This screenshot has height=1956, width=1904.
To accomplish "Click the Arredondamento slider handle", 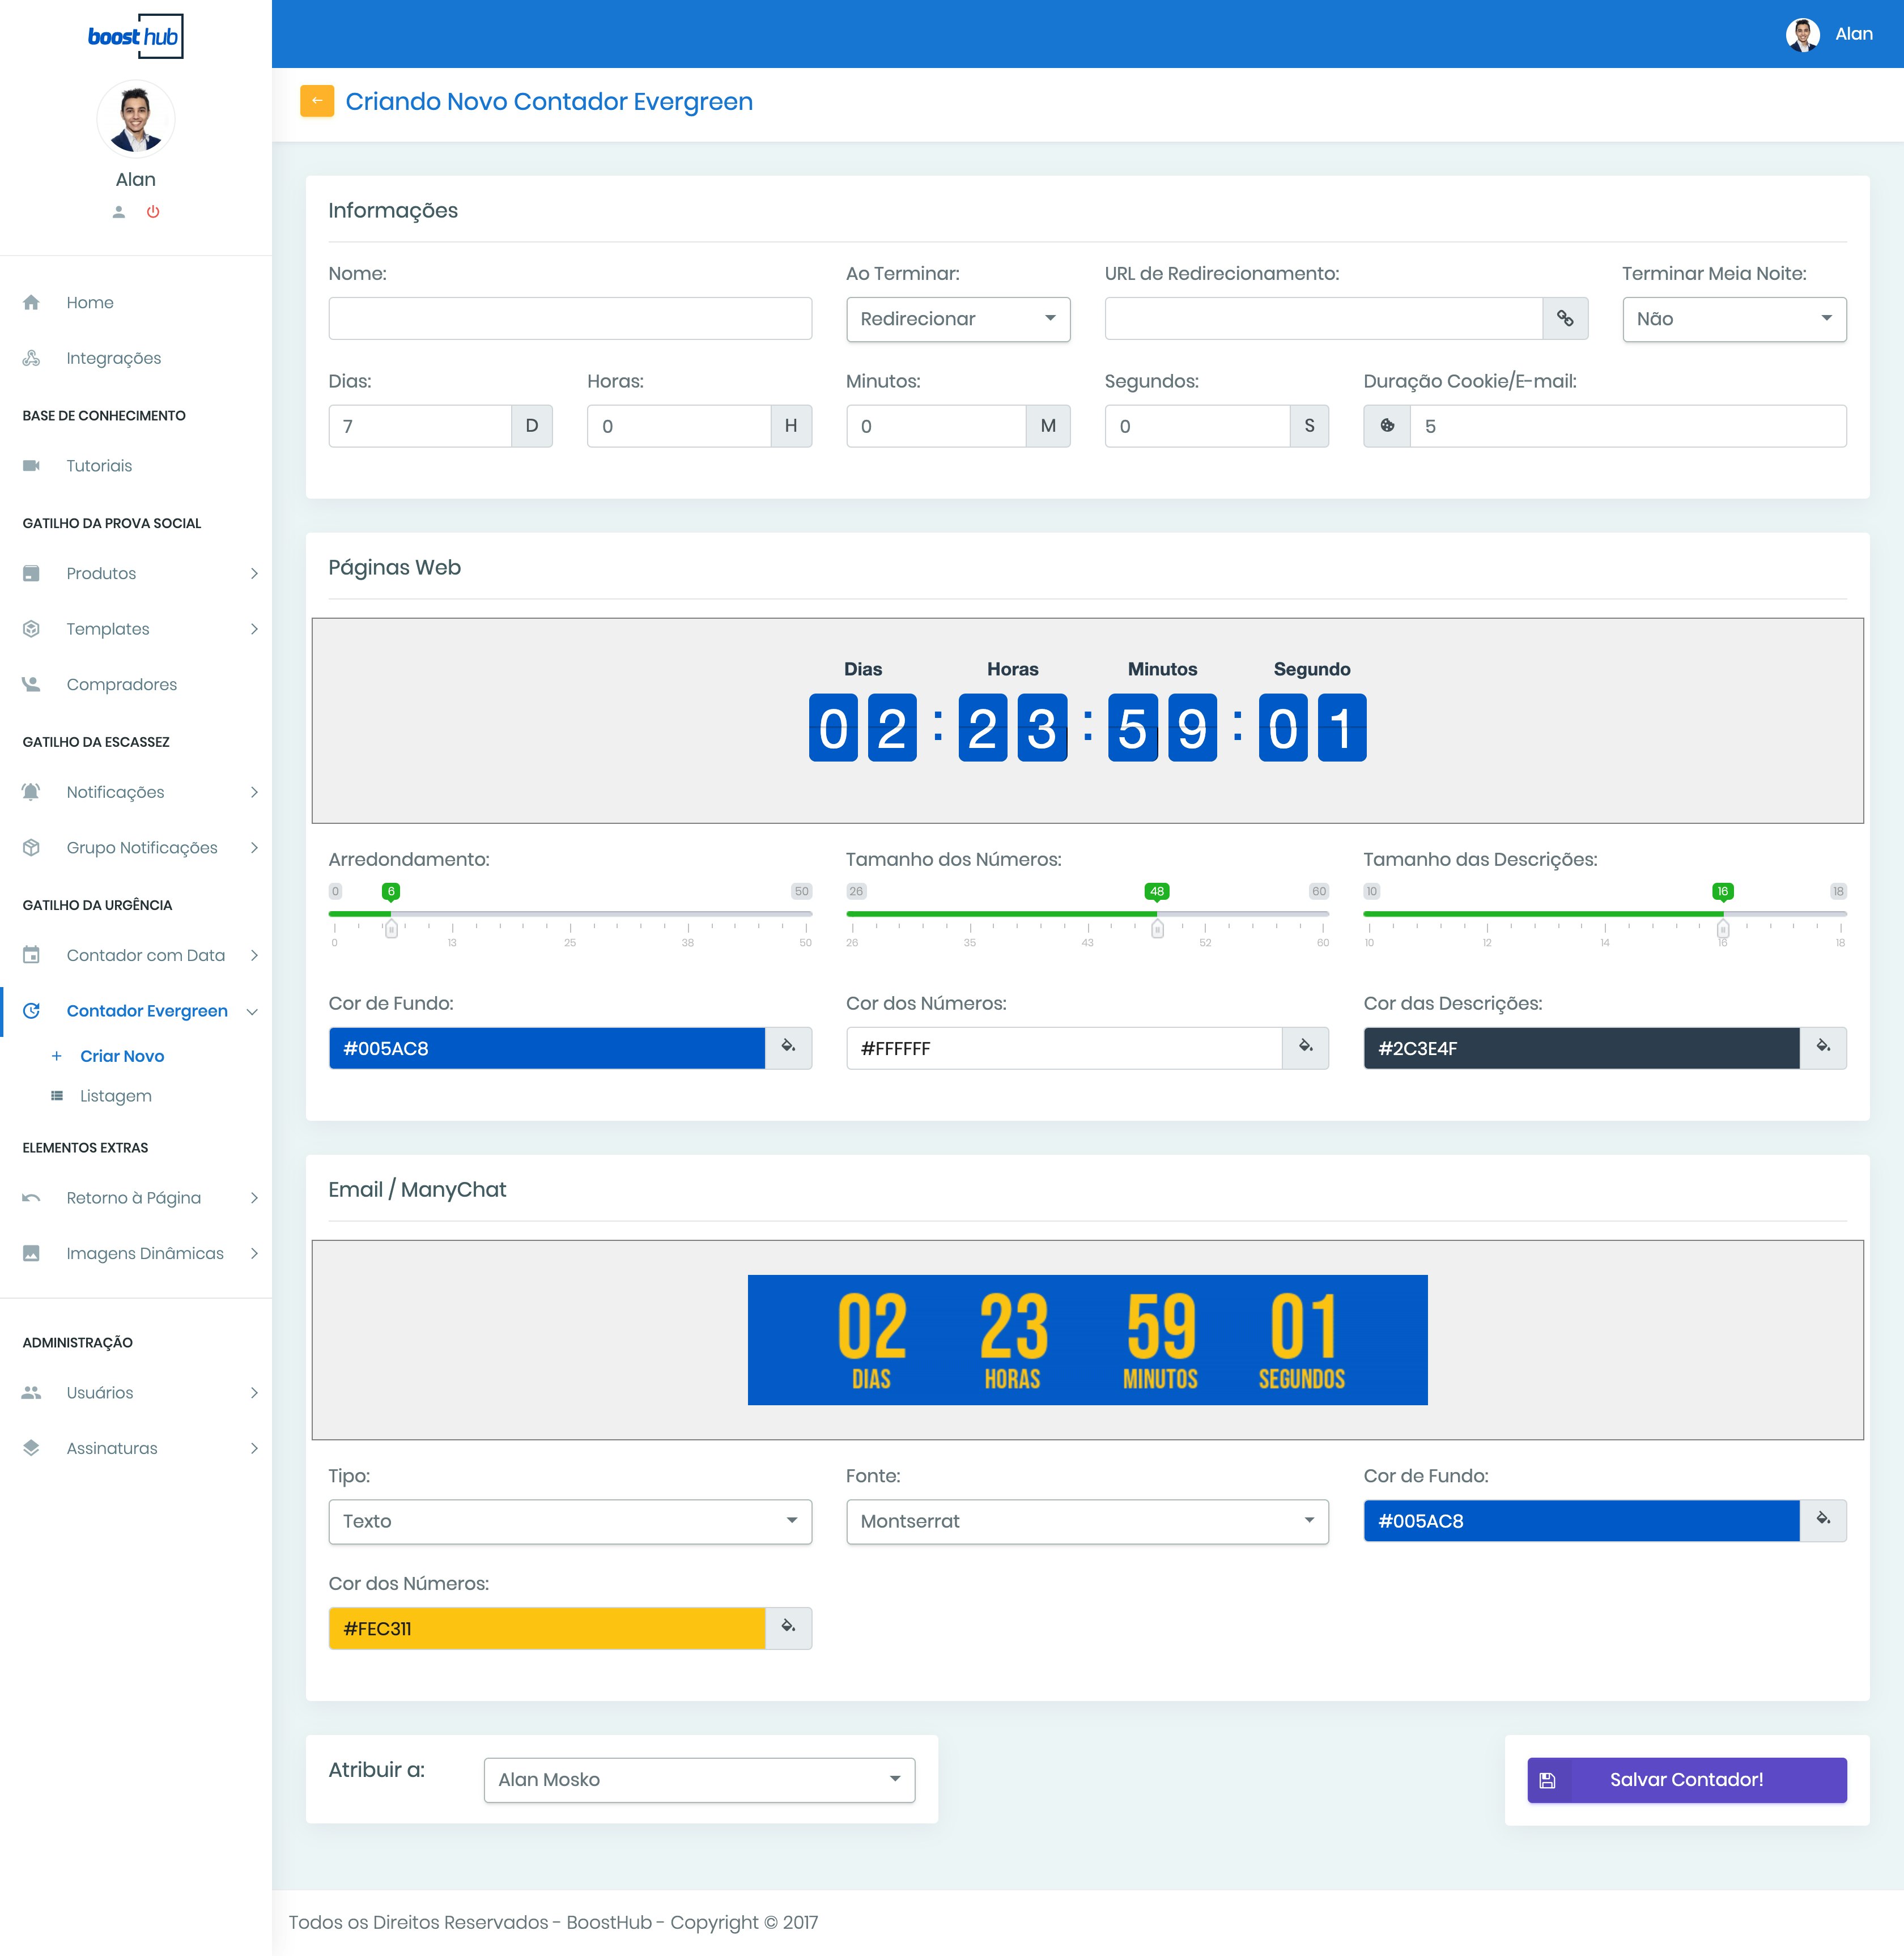I will (x=391, y=929).
